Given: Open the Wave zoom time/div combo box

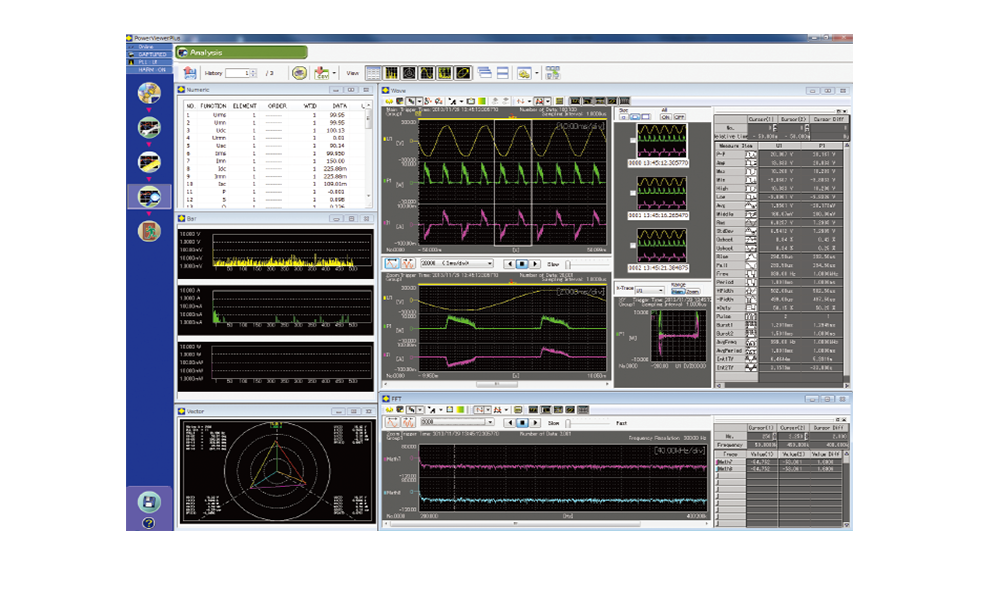Looking at the screenshot, I should coord(457,264).
